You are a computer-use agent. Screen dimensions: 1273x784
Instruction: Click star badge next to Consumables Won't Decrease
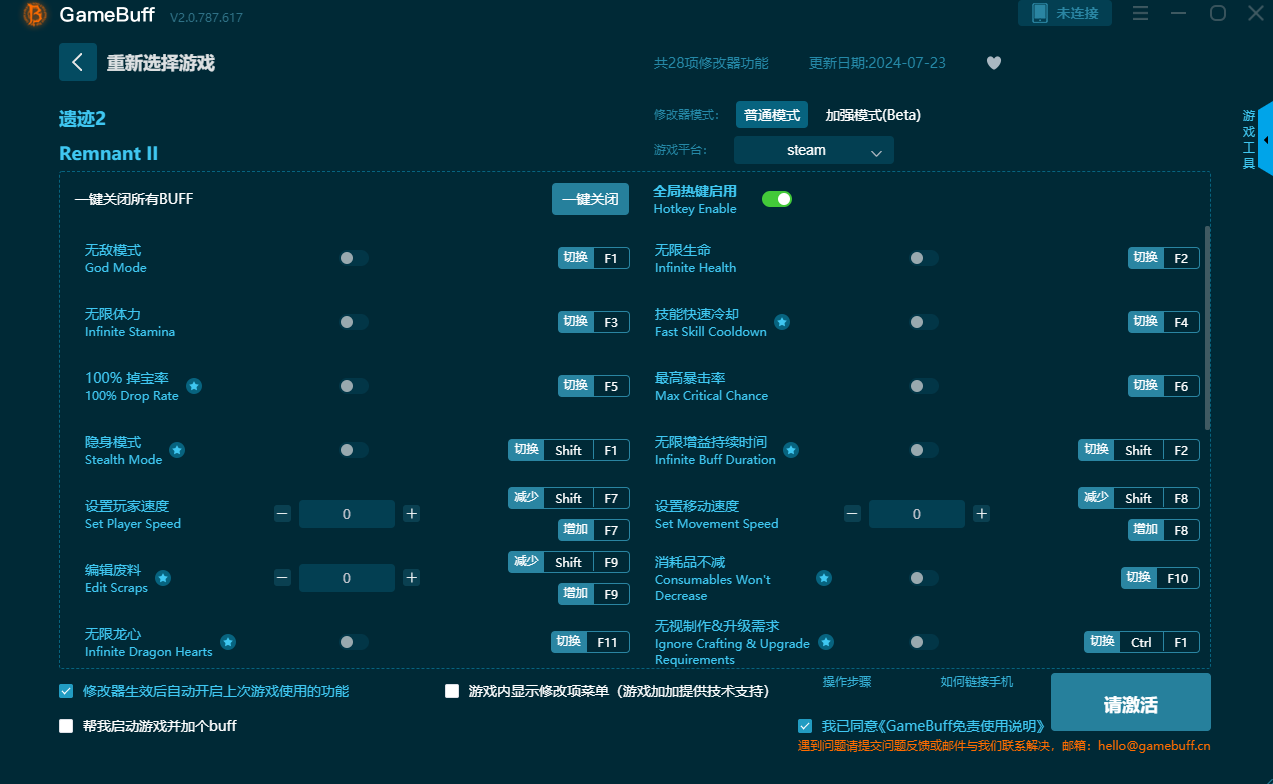coord(824,578)
